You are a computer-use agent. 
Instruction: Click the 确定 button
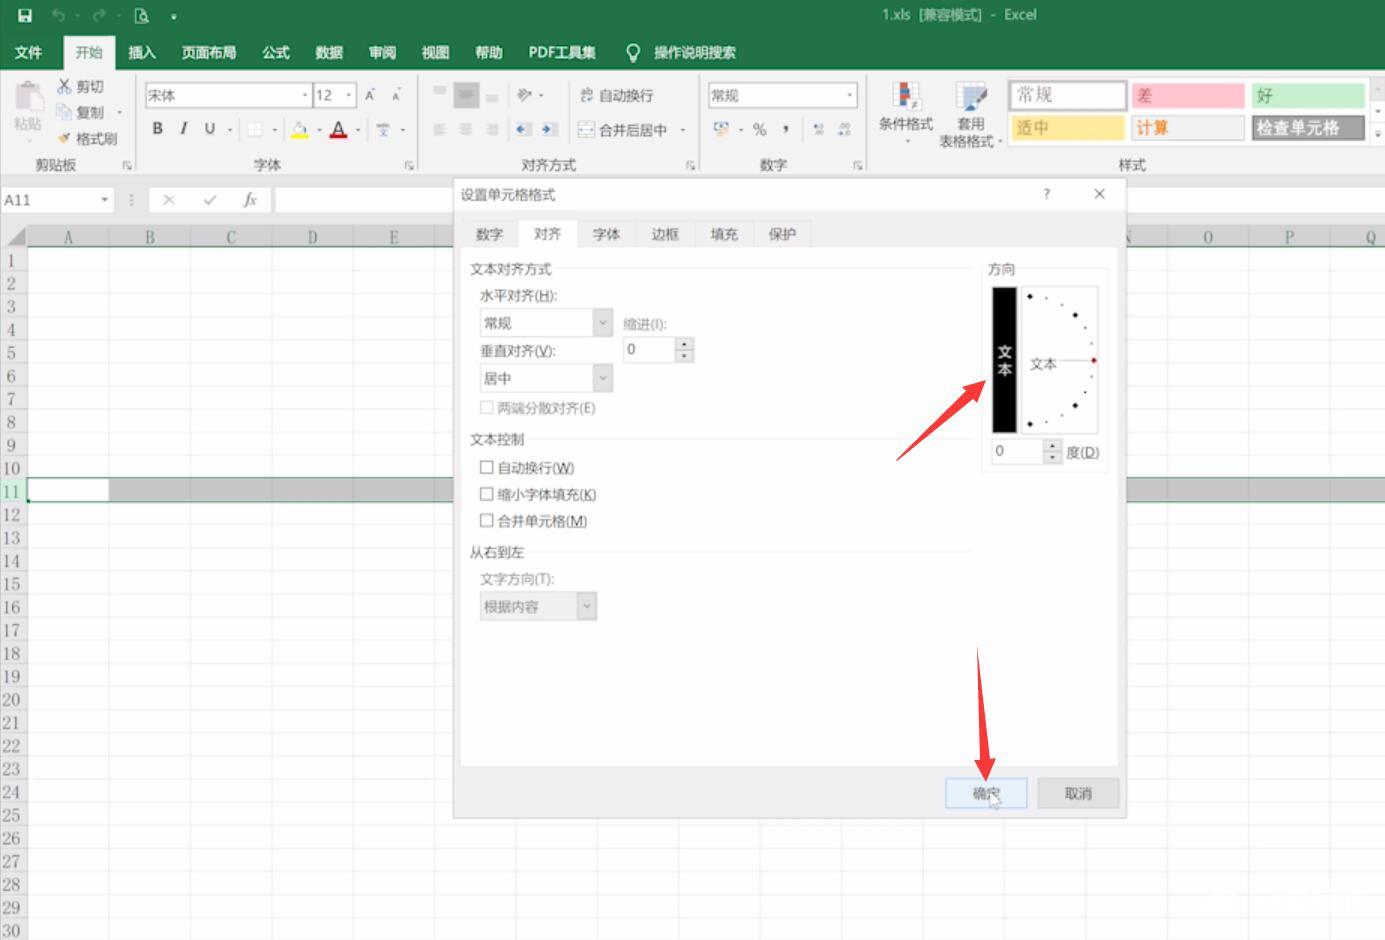(986, 793)
